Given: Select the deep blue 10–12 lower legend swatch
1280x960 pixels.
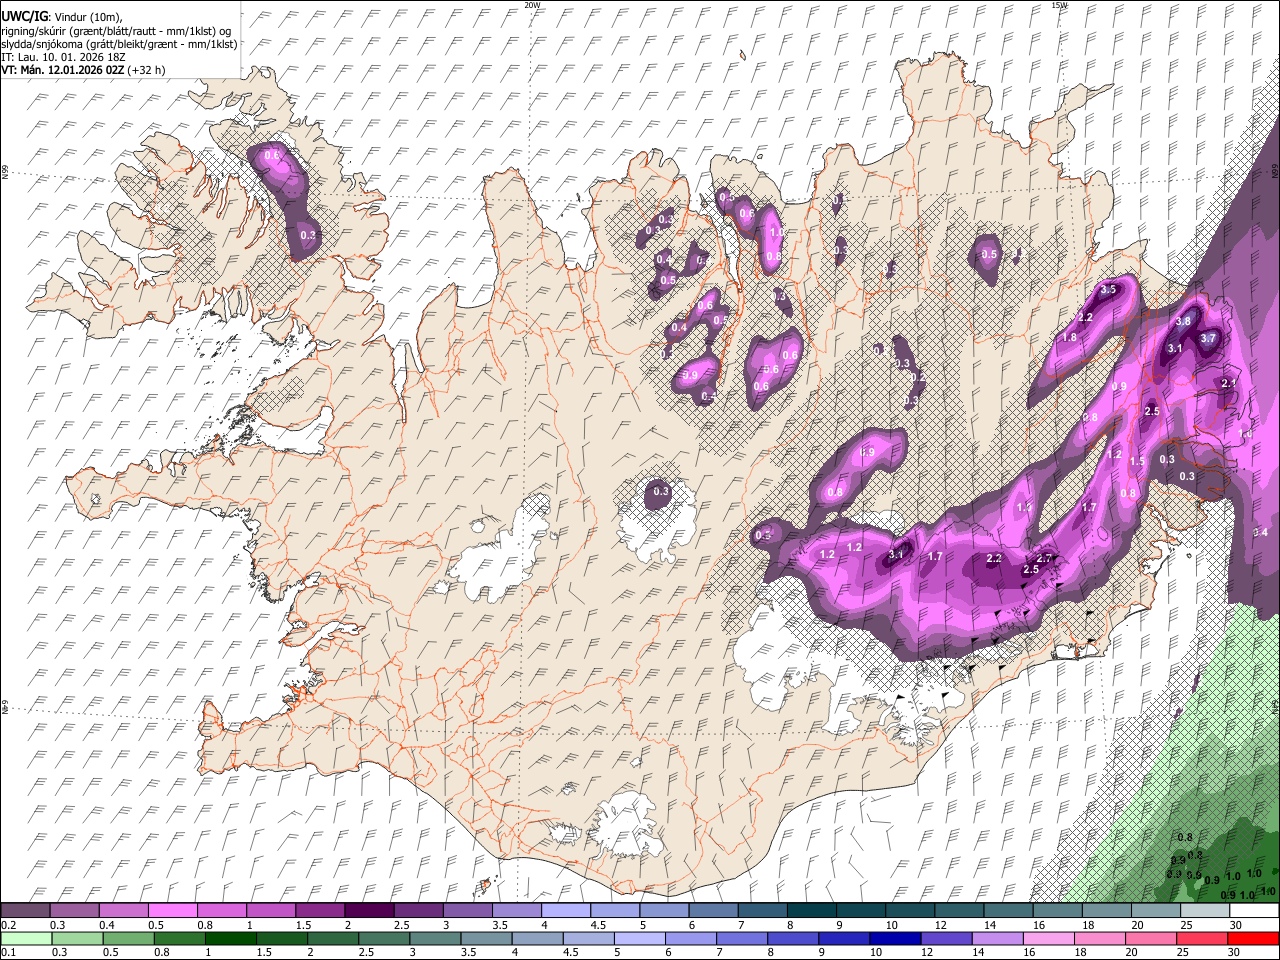Looking at the screenshot, I should [x=894, y=938].
